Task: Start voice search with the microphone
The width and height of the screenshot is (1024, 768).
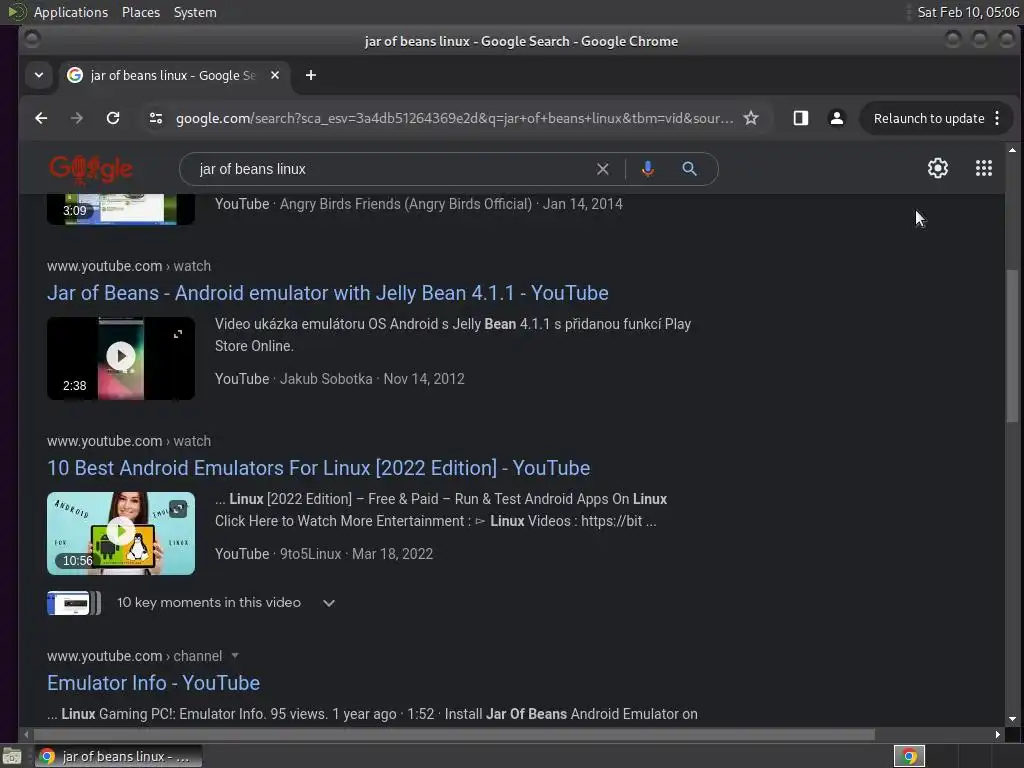Action: tap(647, 169)
